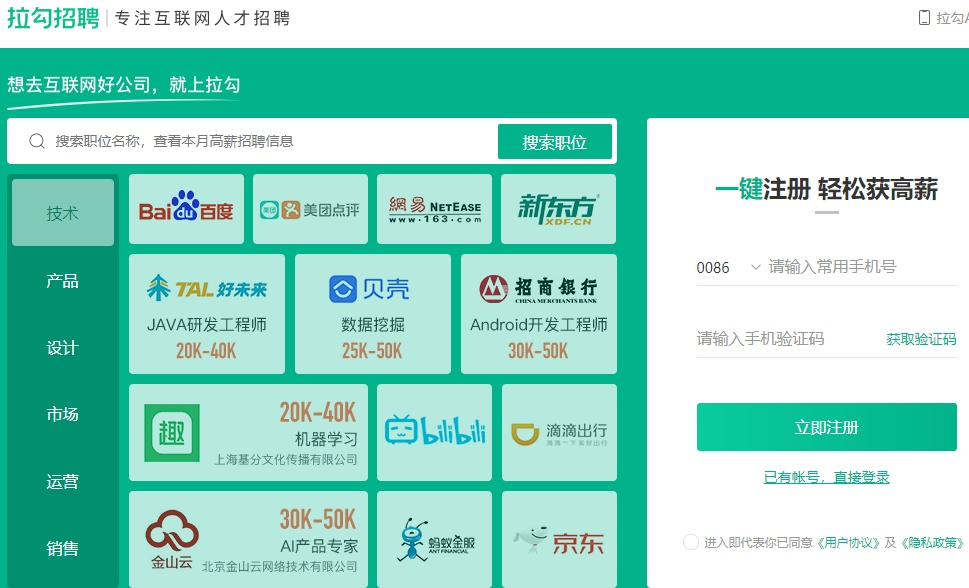The width and height of the screenshot is (969, 588).
Task: Select the 销售 category tab
Action: coord(63,548)
